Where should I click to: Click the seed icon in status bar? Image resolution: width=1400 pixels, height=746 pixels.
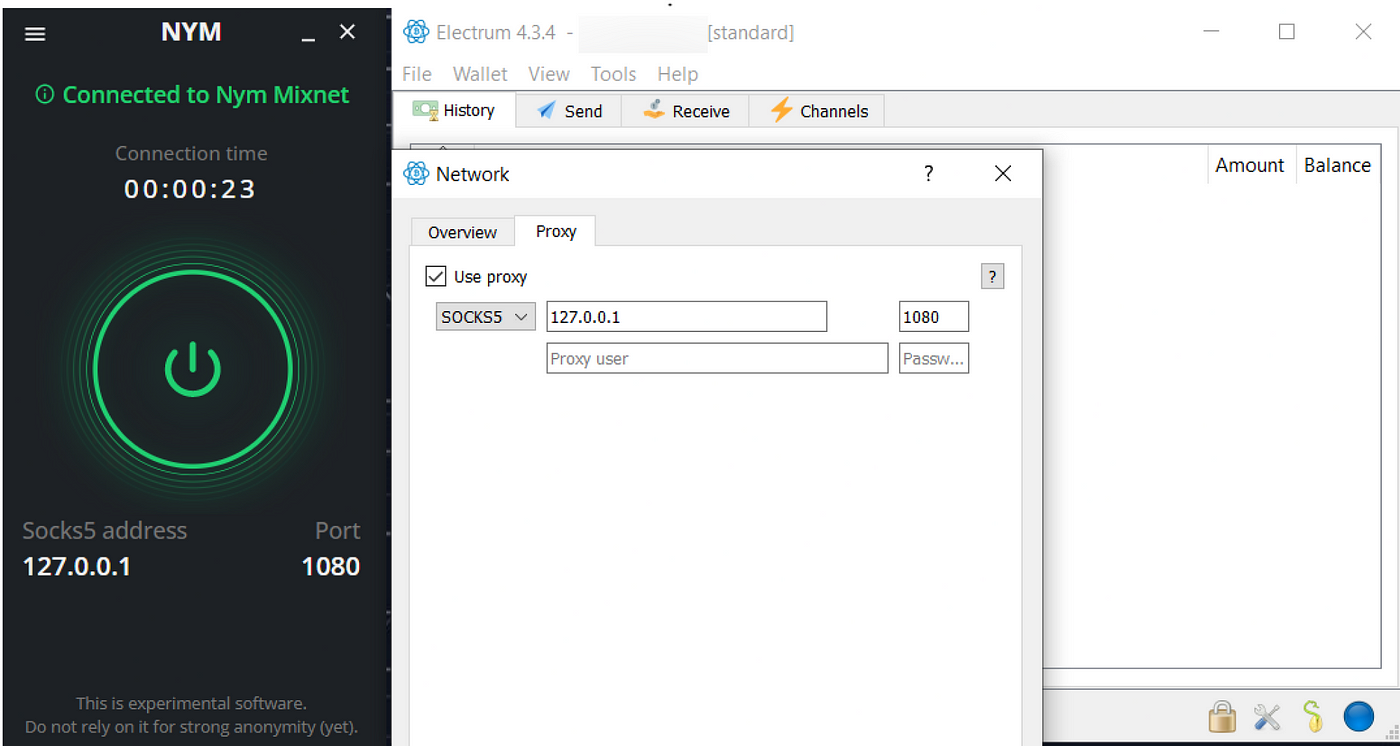pyautogui.click(x=1313, y=716)
